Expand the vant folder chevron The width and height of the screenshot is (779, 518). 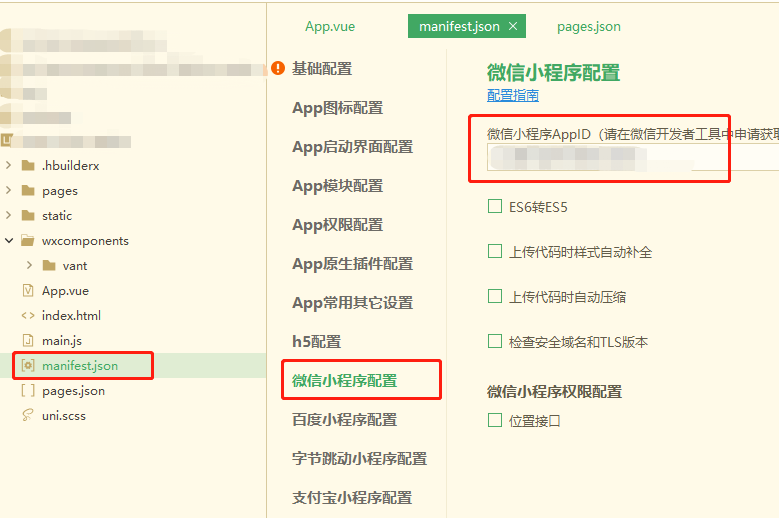coord(29,266)
